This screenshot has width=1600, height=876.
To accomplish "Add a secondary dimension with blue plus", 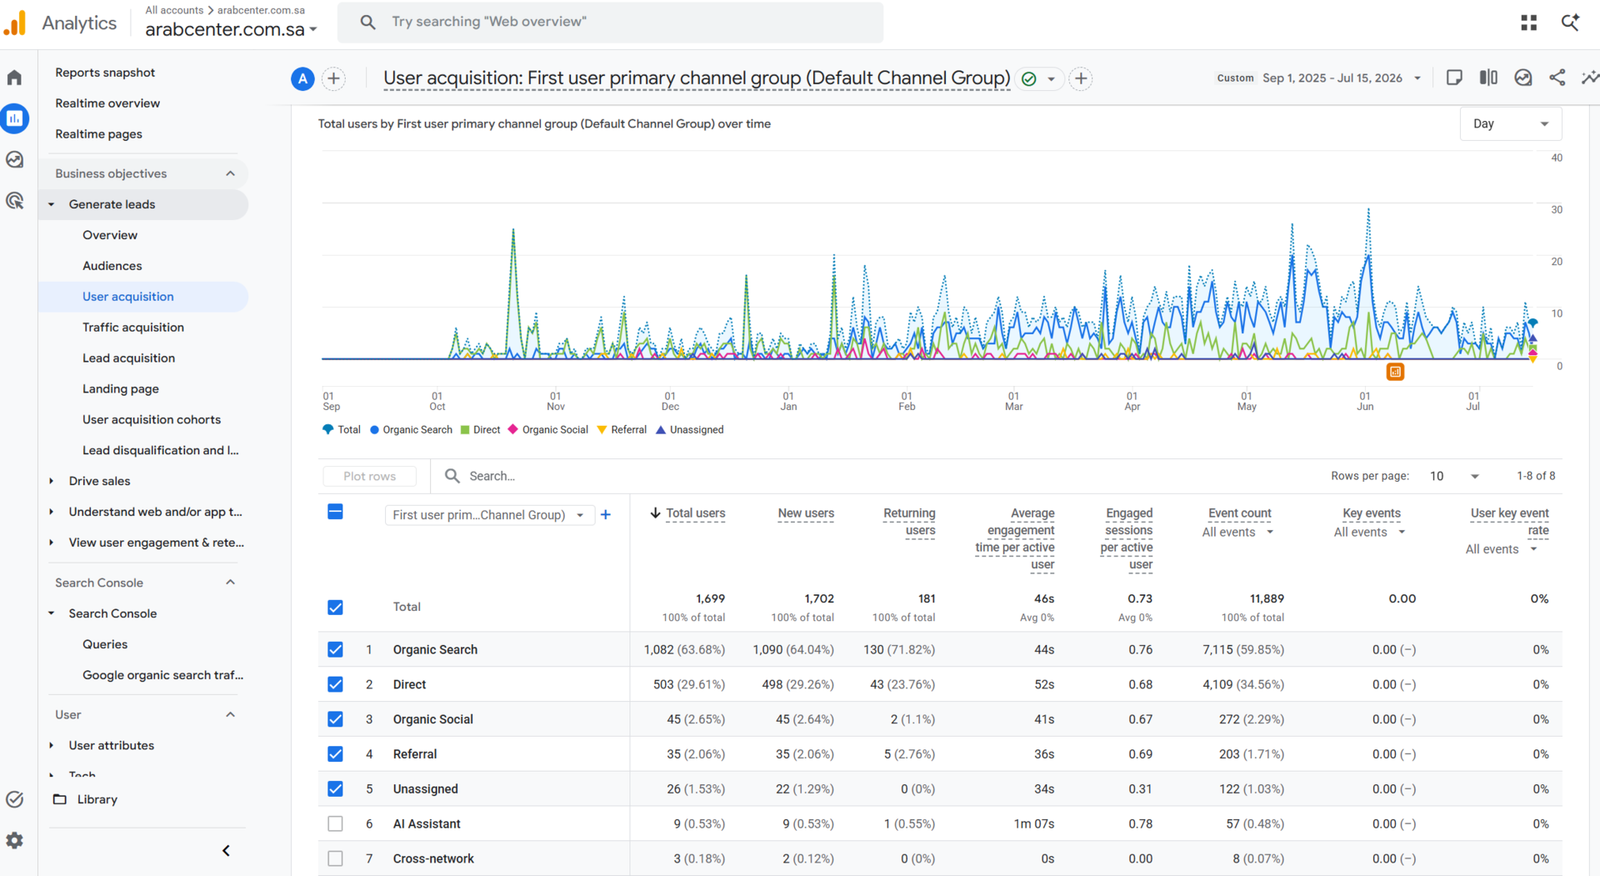I will click(x=606, y=515).
